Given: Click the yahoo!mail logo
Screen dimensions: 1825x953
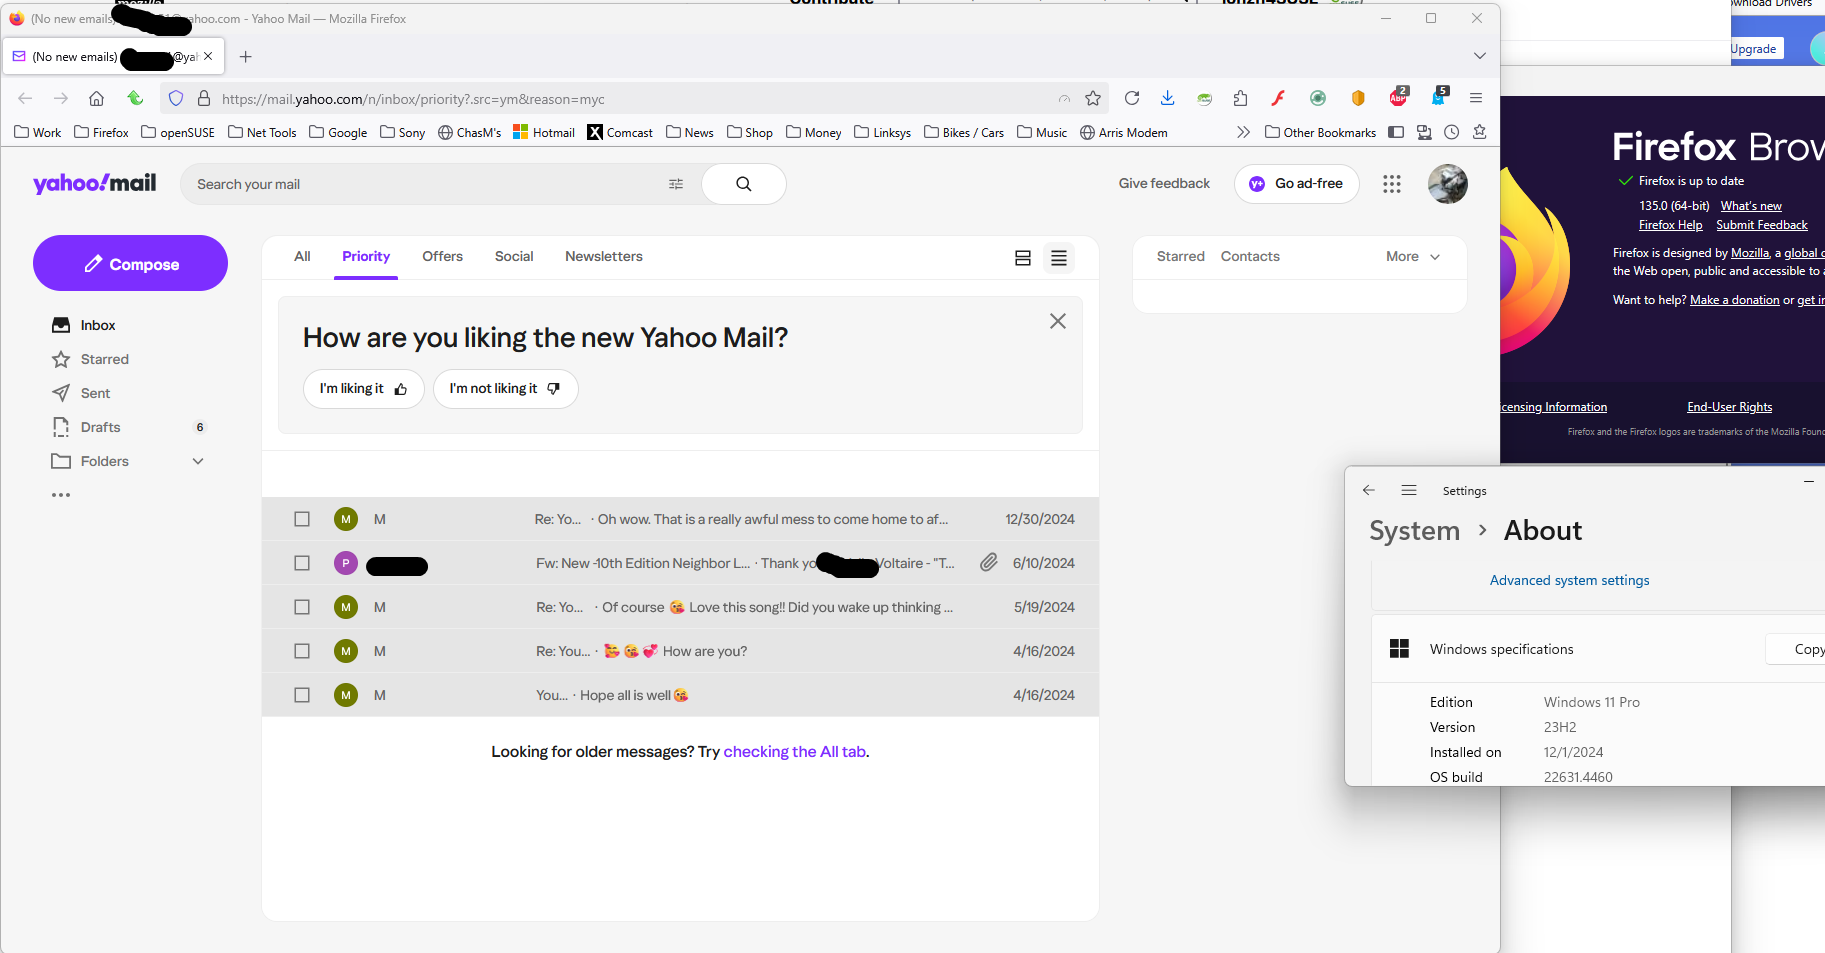Looking at the screenshot, I should [95, 183].
